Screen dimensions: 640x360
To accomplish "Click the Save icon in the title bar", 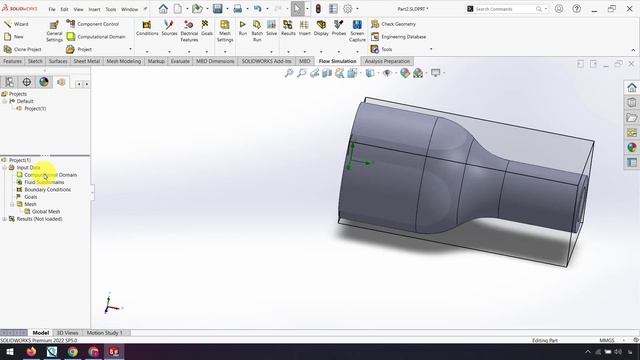I will (x=218, y=9).
